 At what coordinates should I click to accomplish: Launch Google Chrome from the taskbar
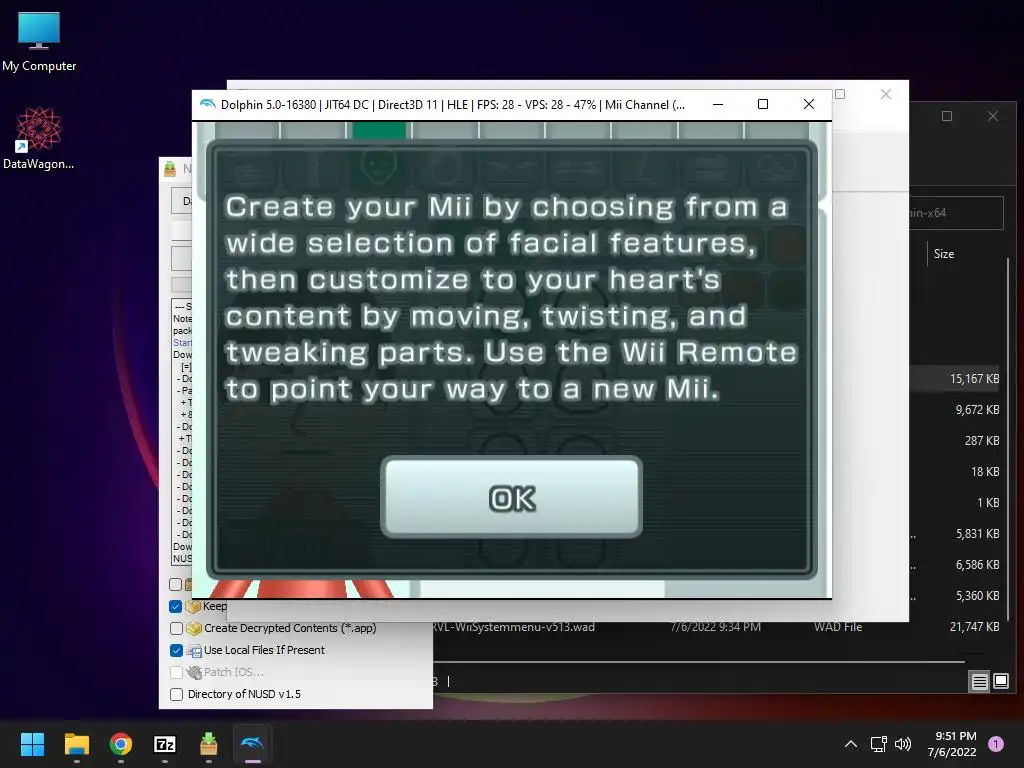[121, 744]
